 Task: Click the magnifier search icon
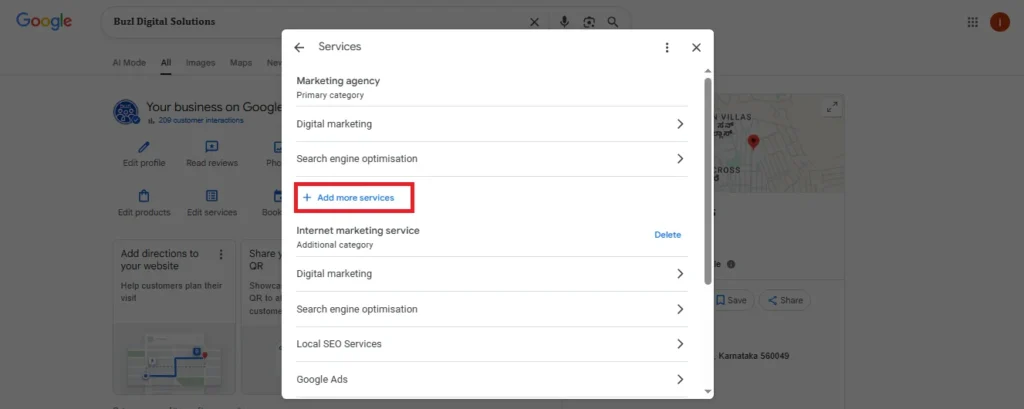point(613,22)
